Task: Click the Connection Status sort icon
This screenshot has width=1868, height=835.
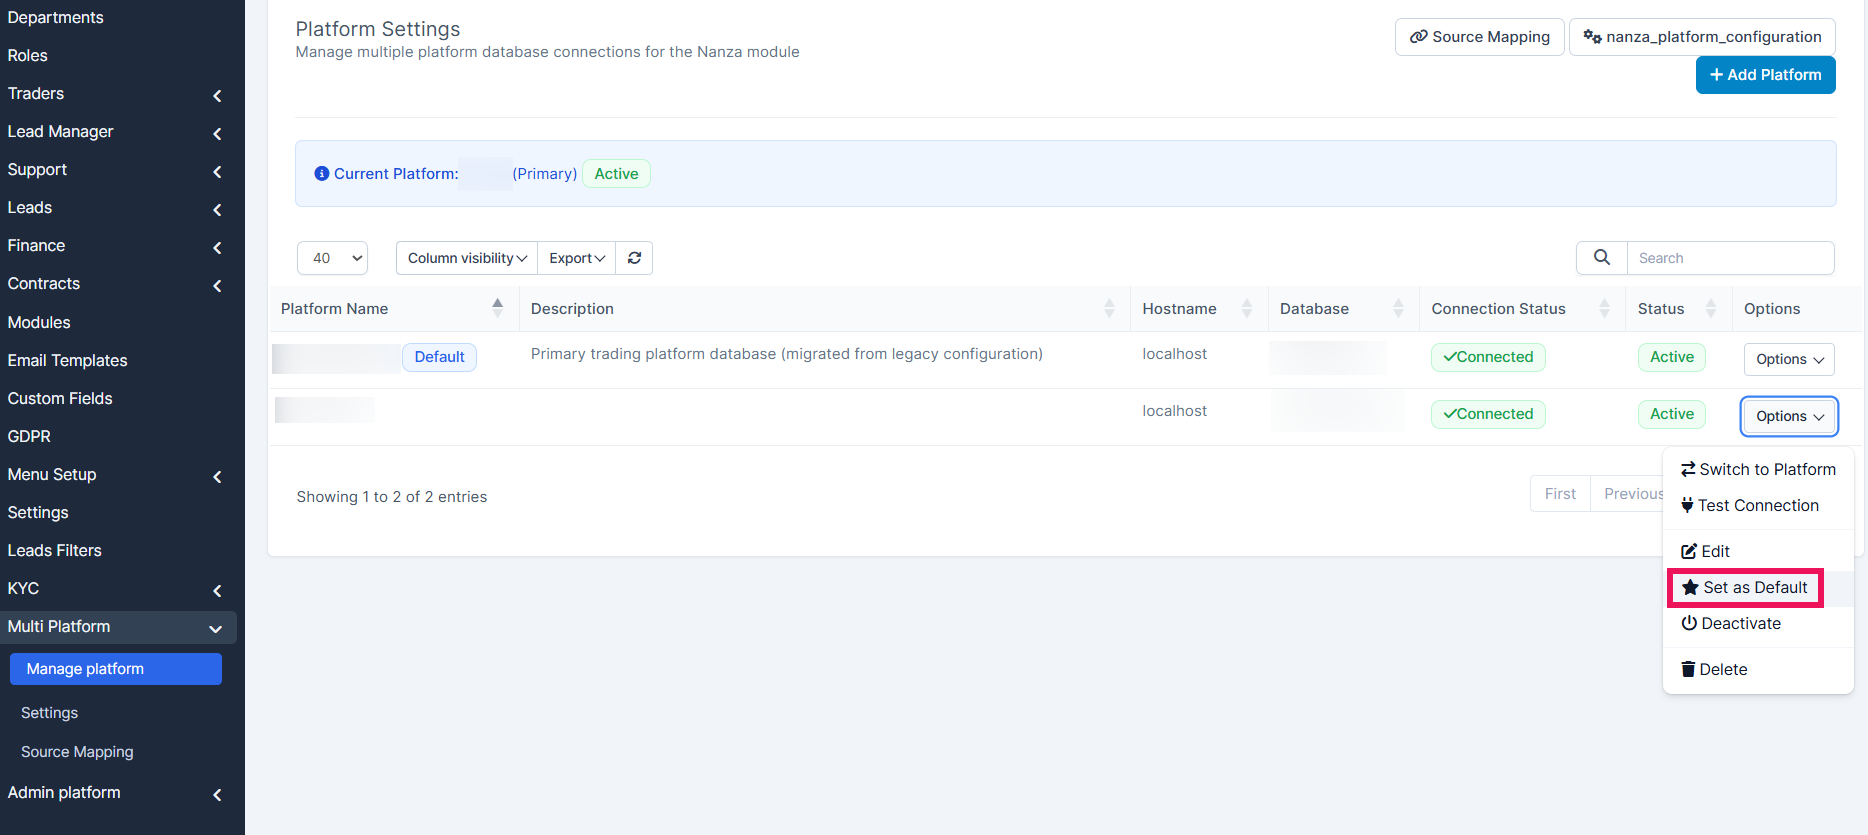Action: 1604,309
